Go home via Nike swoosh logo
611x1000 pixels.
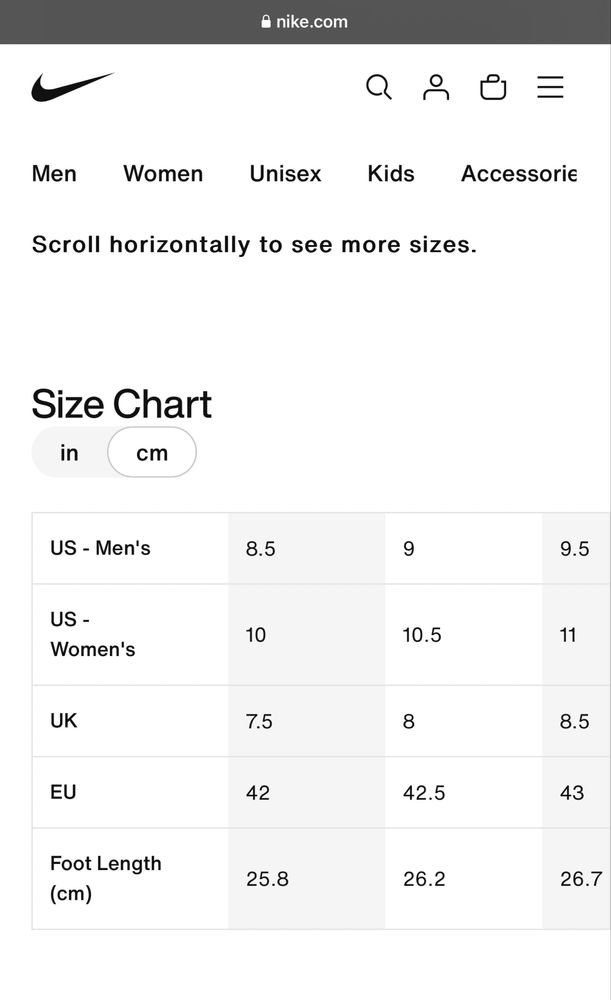(x=73, y=87)
